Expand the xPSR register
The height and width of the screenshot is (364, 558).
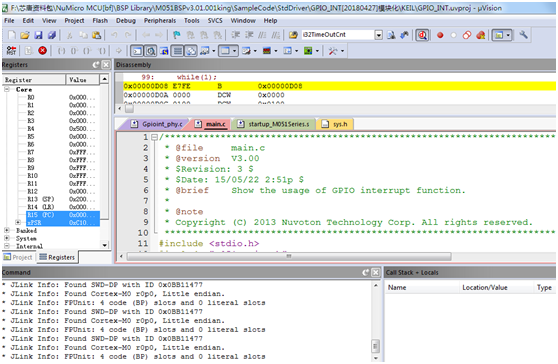click(18, 222)
